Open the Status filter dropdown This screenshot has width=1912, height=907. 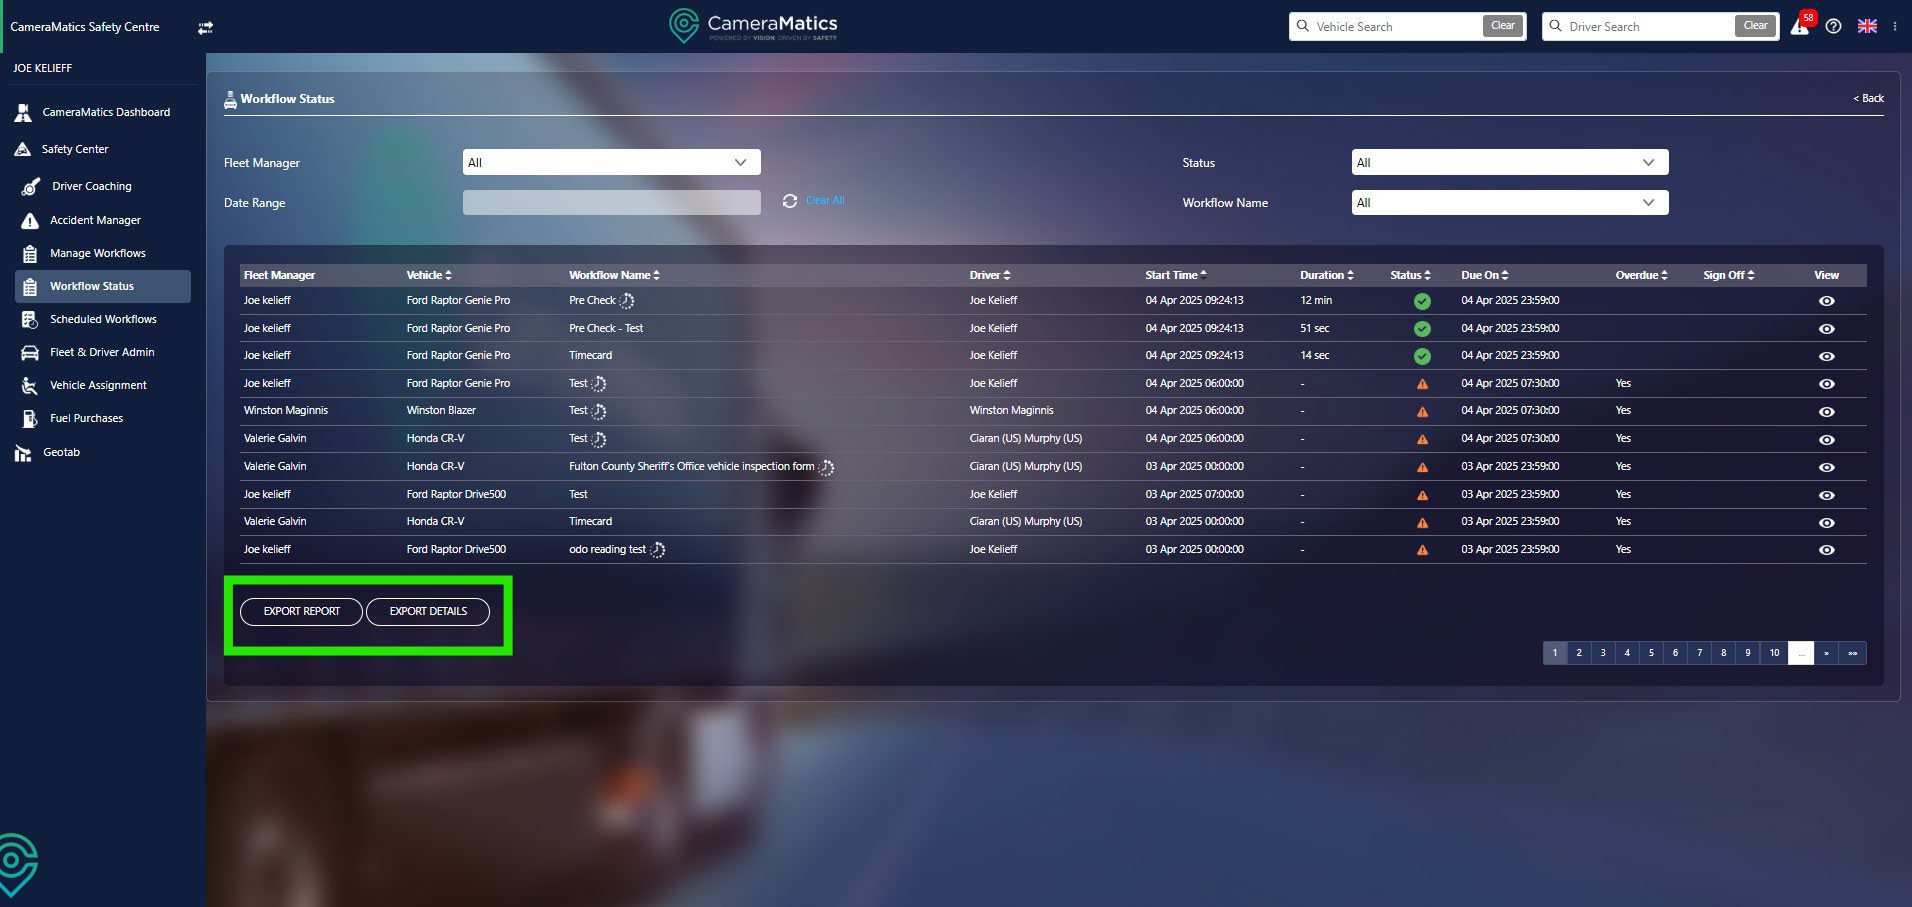point(1509,163)
